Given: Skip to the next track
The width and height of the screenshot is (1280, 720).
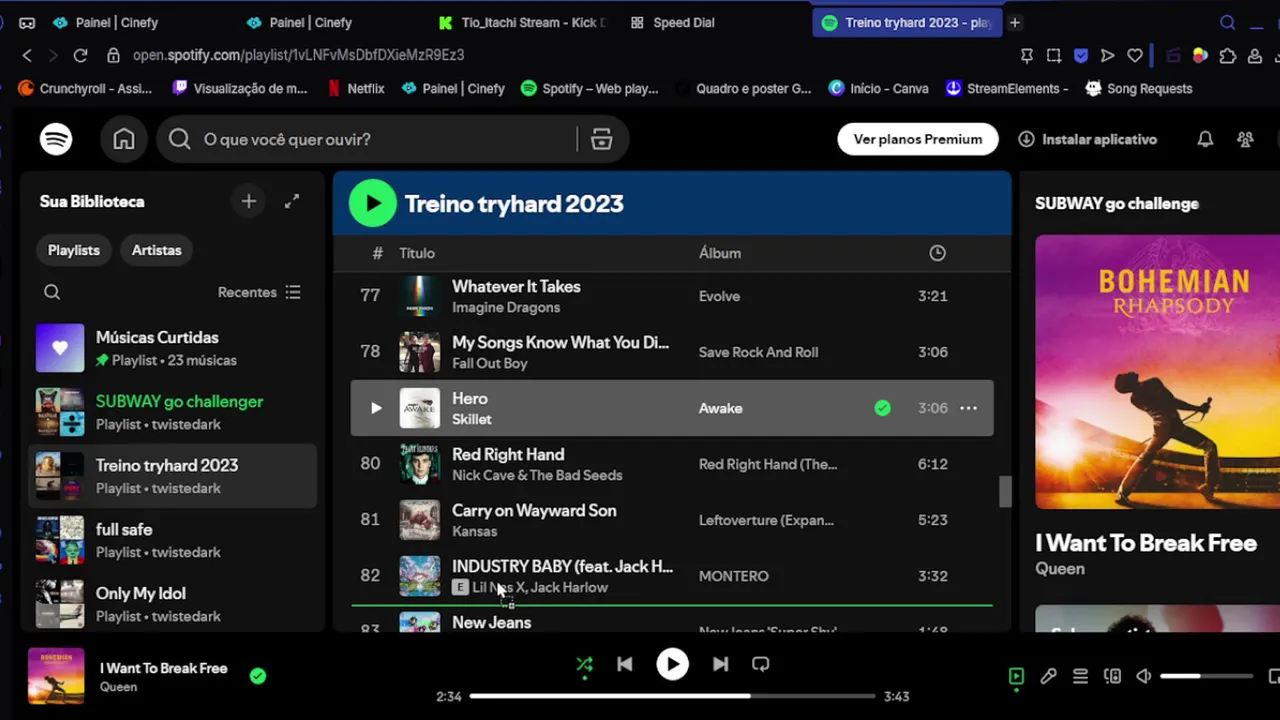Looking at the screenshot, I should (x=720, y=664).
